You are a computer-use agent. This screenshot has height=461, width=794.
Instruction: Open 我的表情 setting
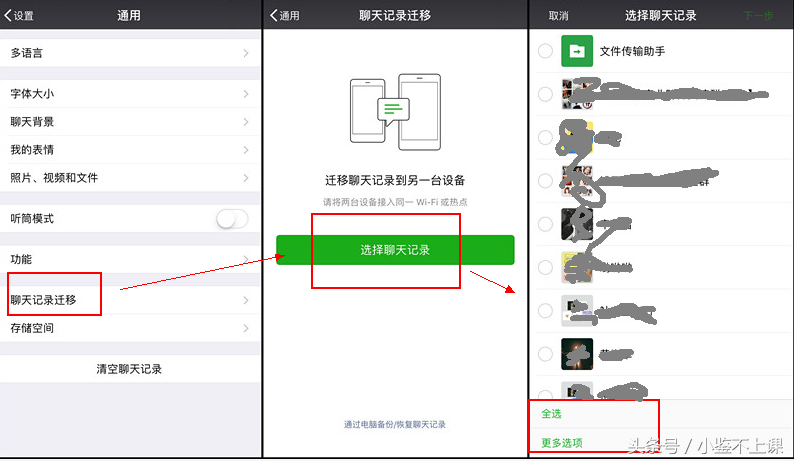[130, 149]
